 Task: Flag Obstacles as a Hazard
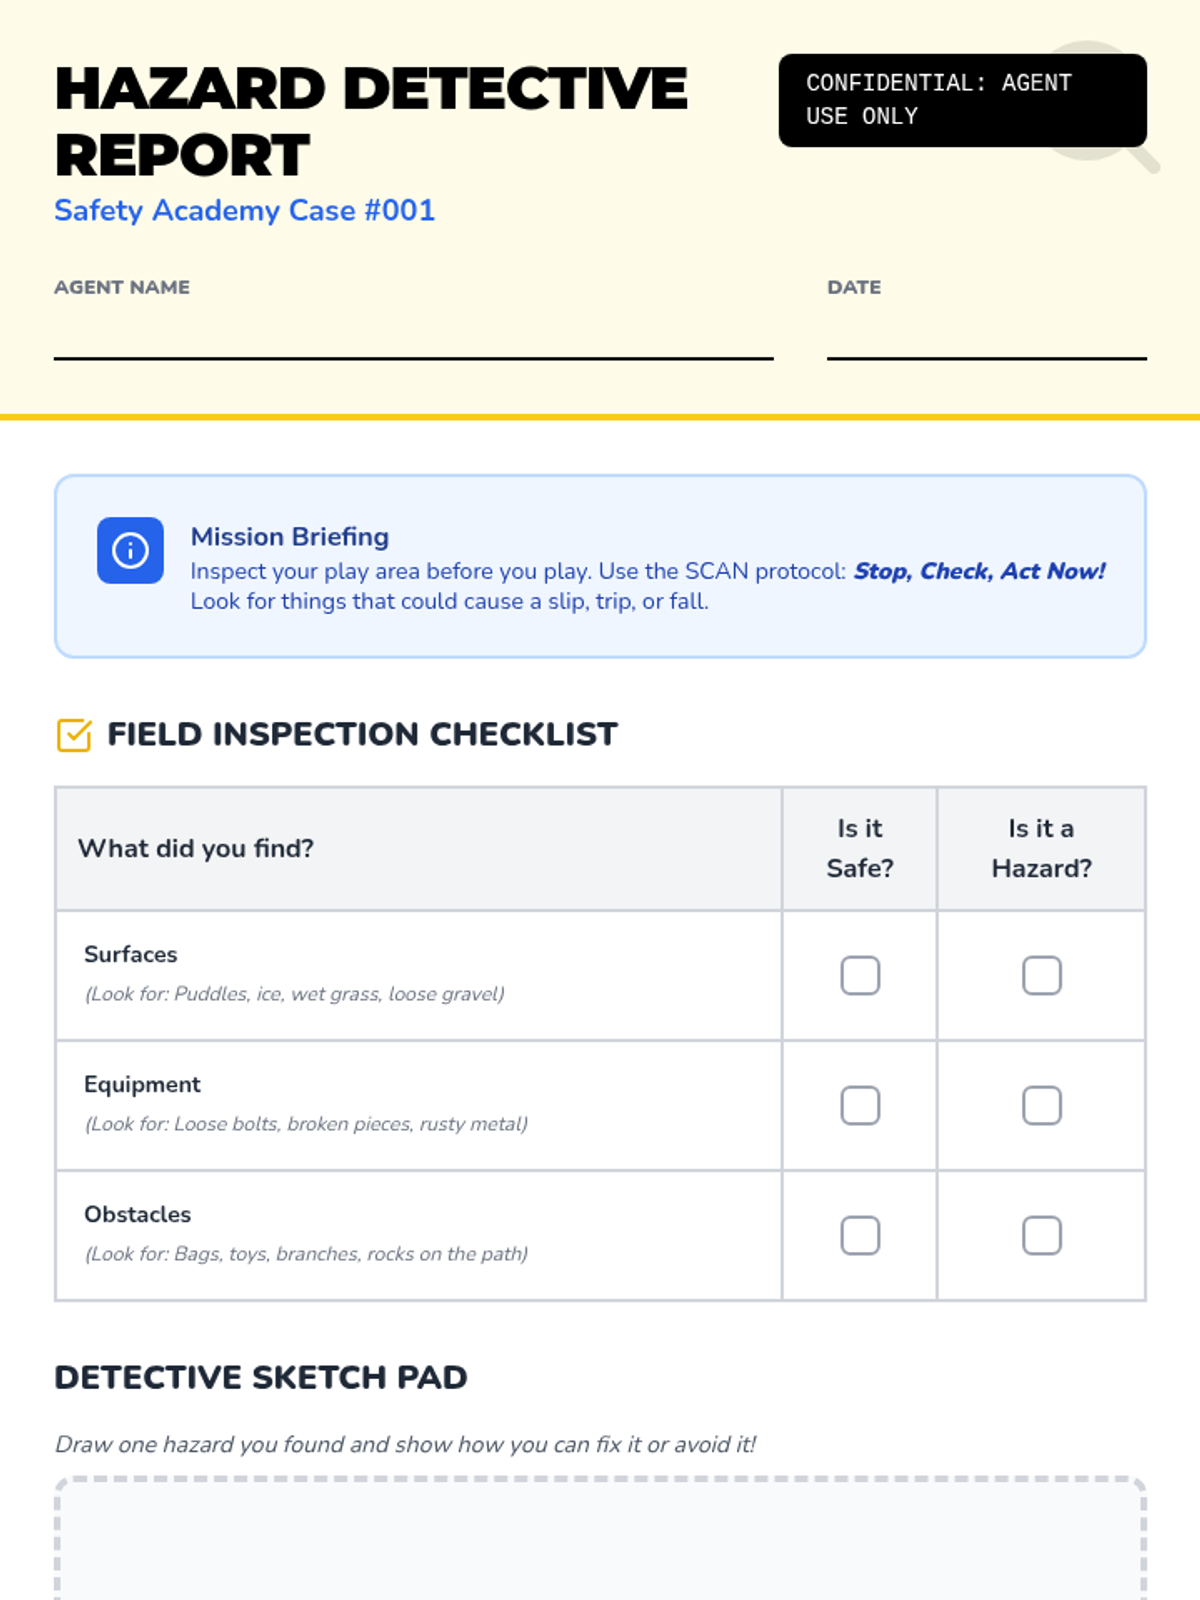point(1041,1235)
